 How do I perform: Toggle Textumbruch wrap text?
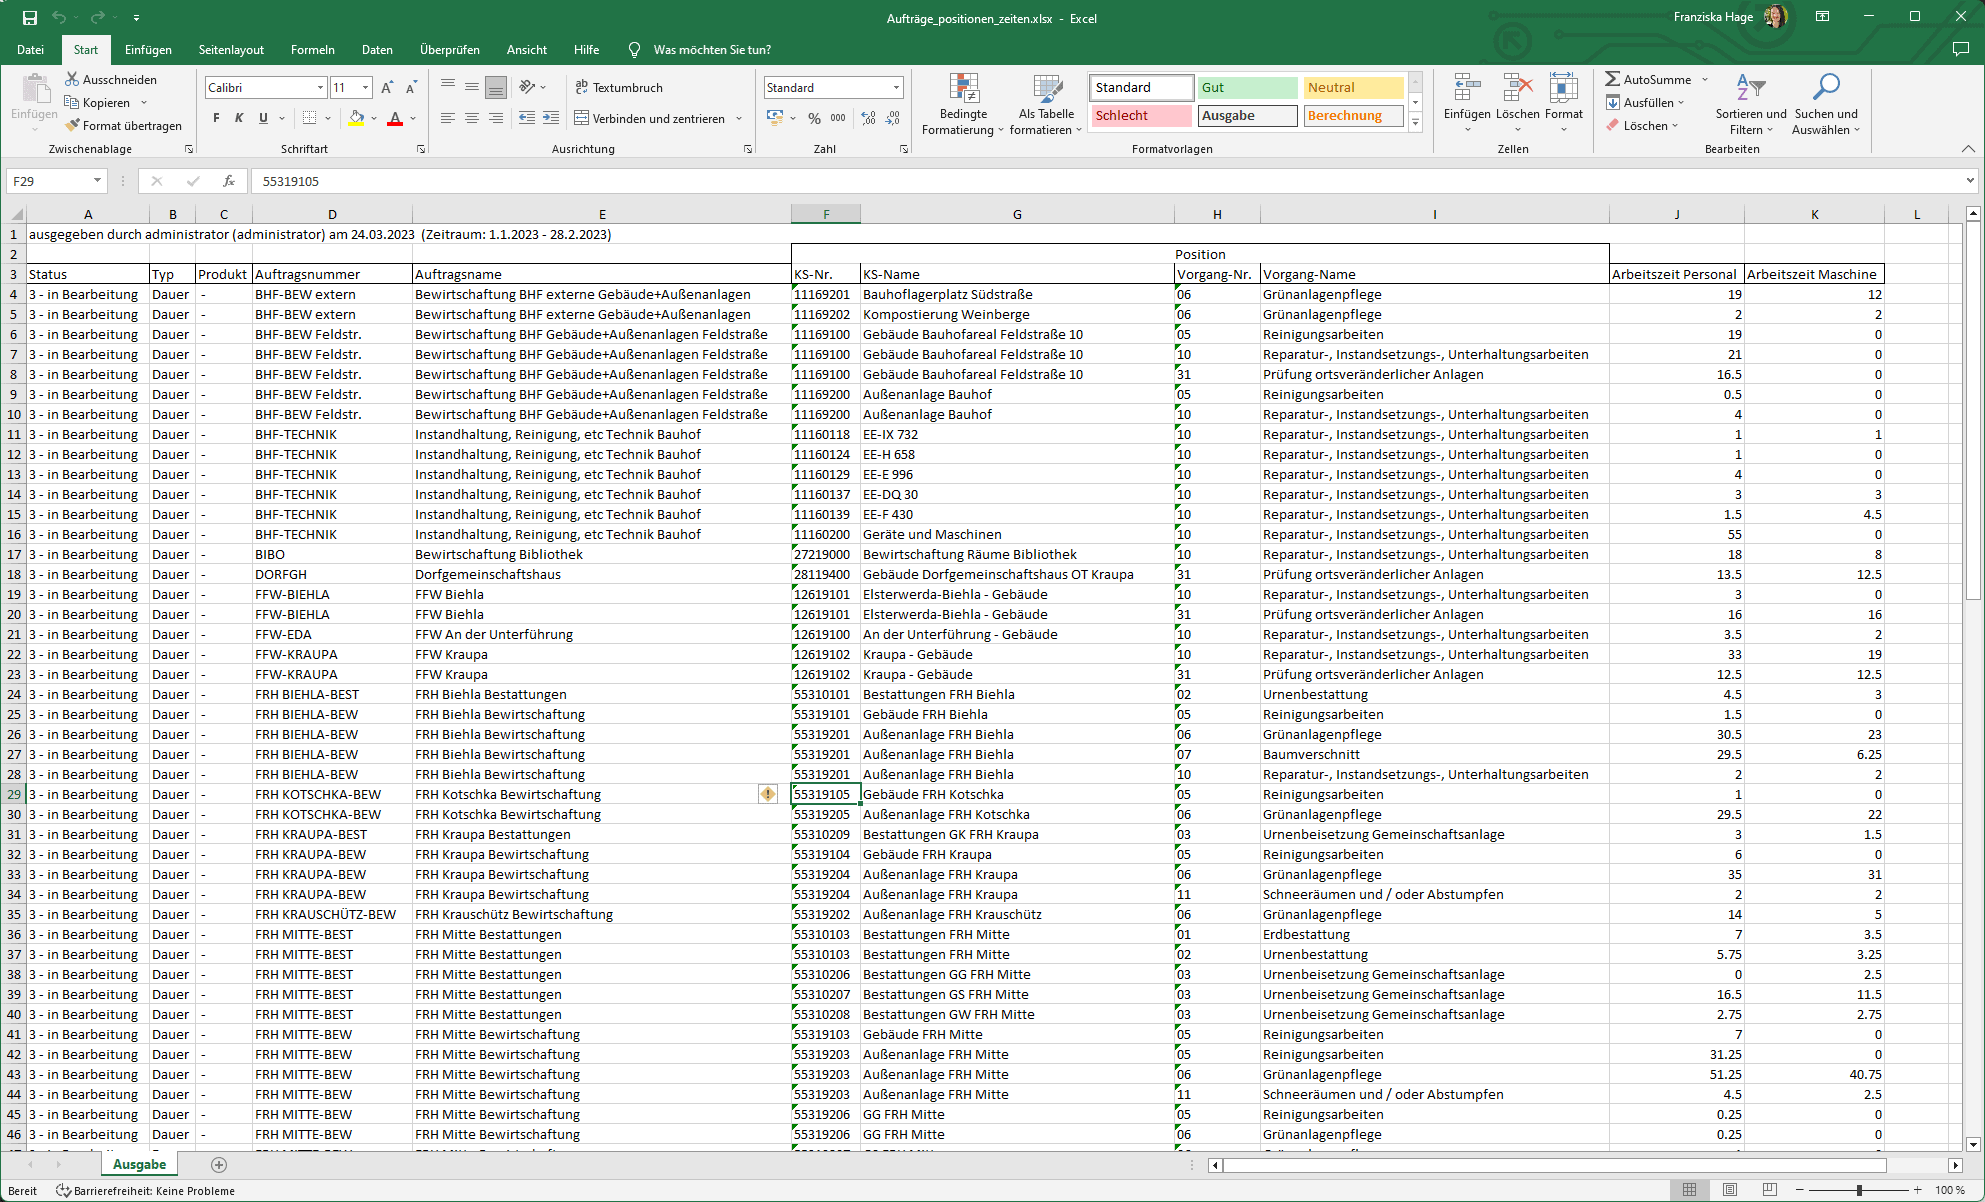click(x=619, y=88)
